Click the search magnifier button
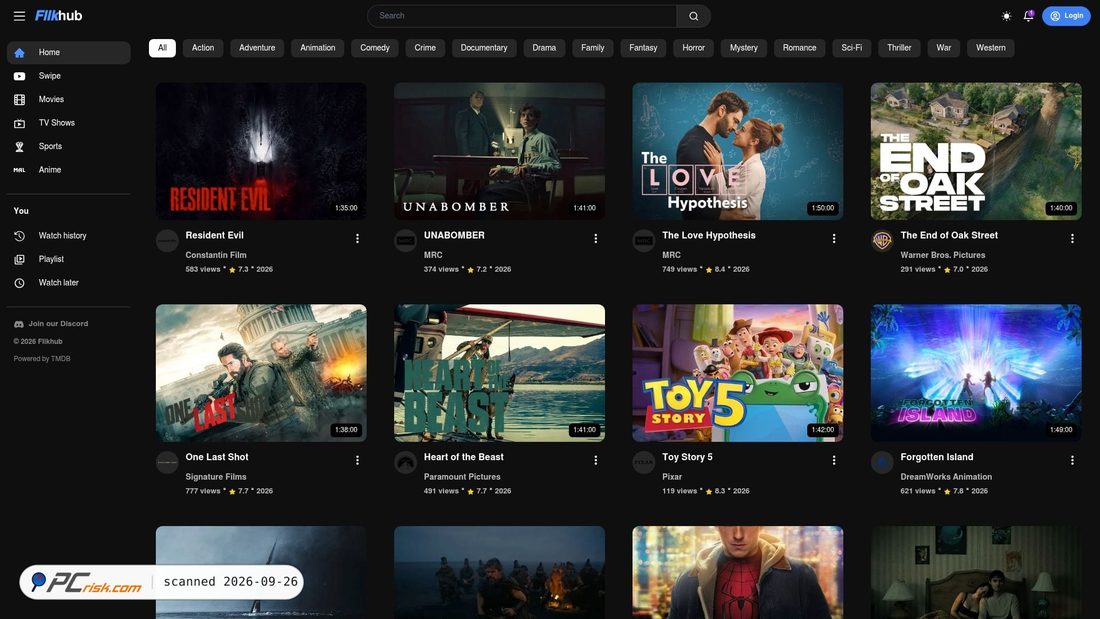This screenshot has height=619, width=1100. (693, 16)
